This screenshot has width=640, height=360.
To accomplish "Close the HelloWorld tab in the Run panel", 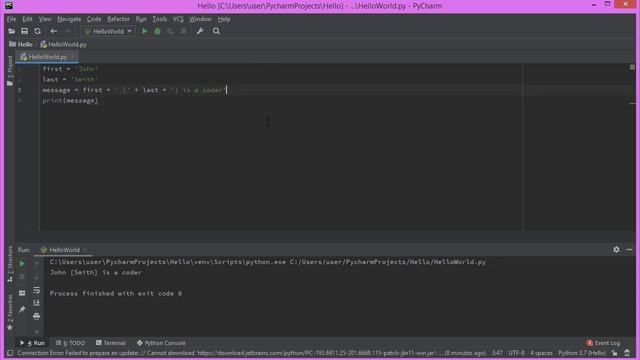I will click(x=85, y=250).
